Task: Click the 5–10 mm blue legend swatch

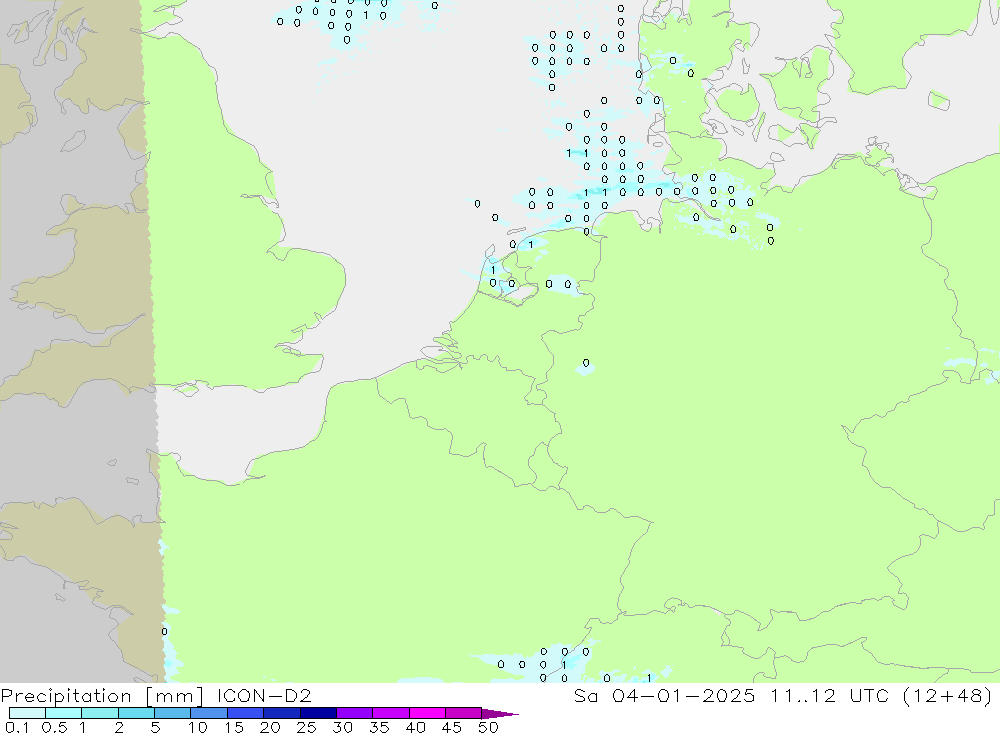Action: 172,713
